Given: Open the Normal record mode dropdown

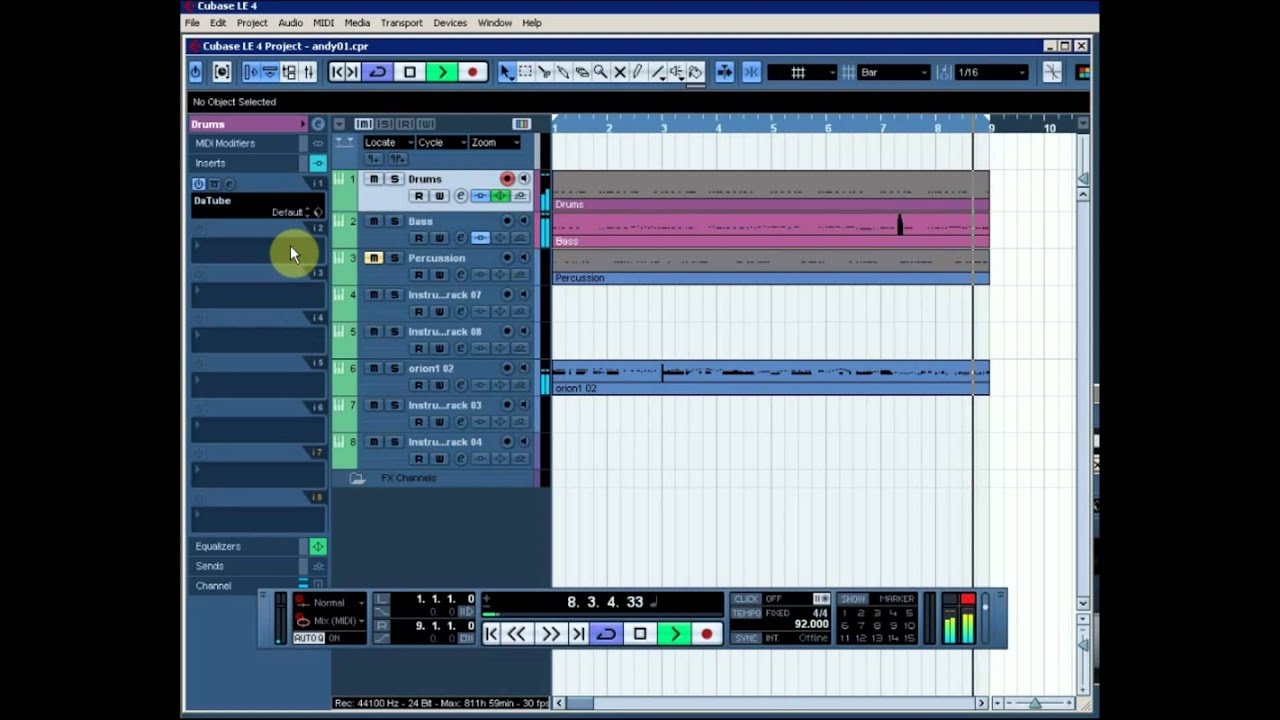Looking at the screenshot, I should [x=336, y=603].
